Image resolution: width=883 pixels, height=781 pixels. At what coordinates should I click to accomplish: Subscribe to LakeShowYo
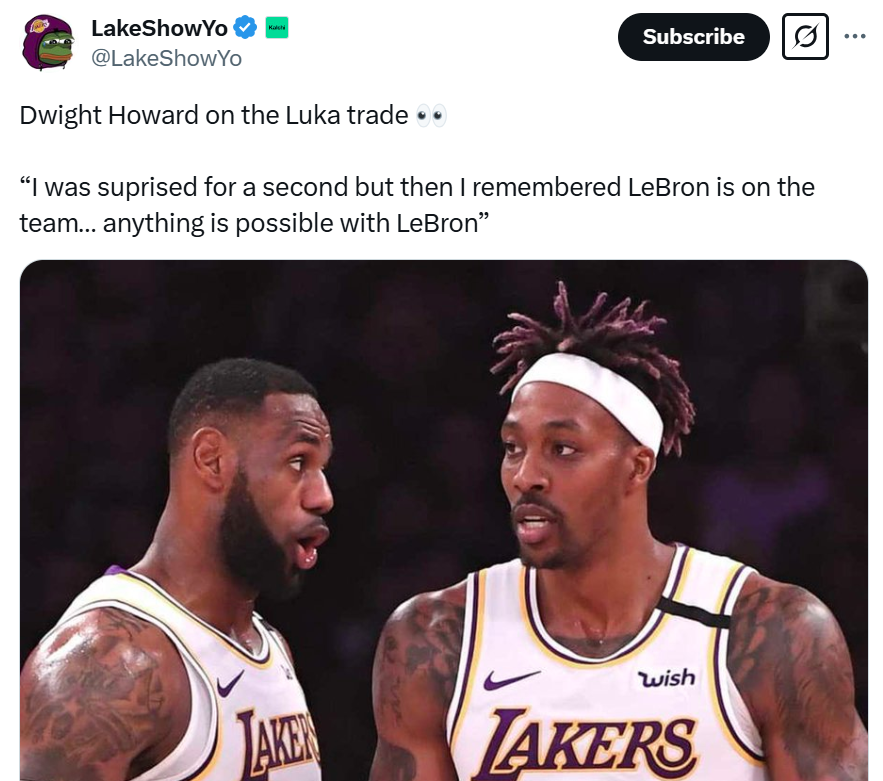[693, 37]
